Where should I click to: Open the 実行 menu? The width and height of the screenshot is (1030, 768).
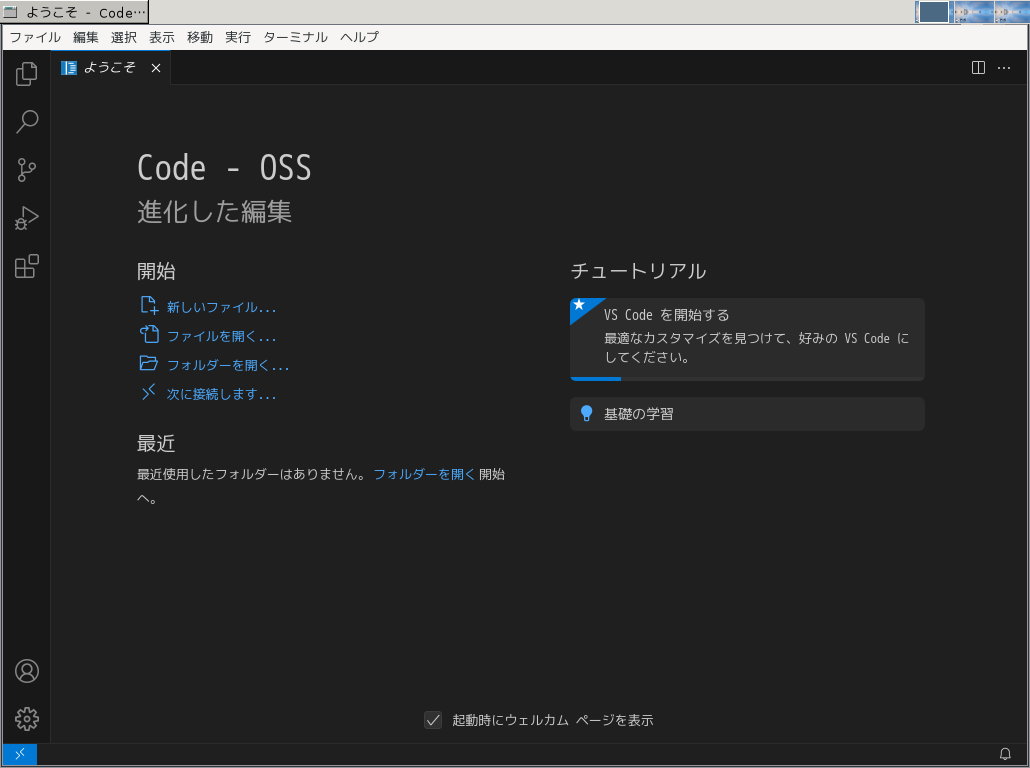(x=238, y=37)
